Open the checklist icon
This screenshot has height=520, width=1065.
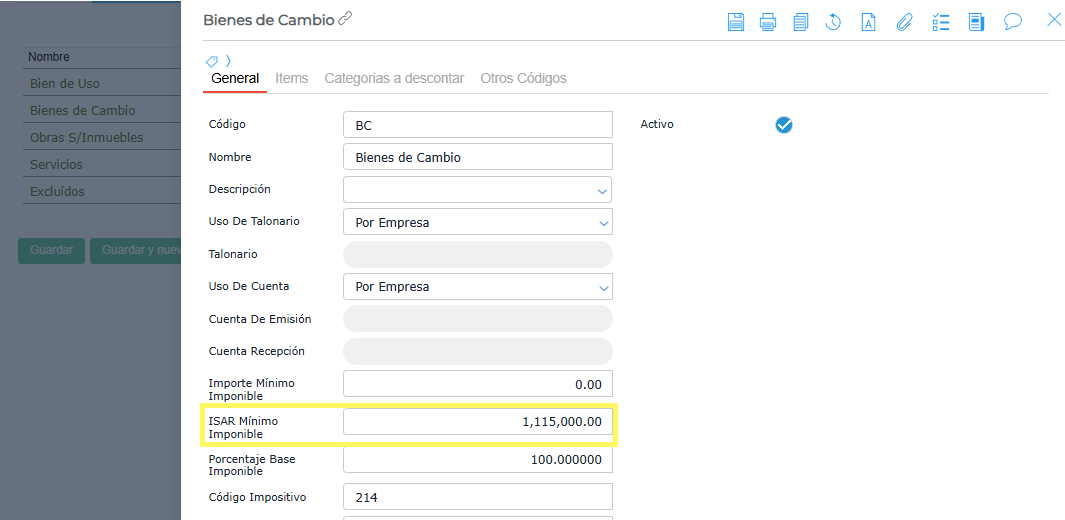tap(940, 22)
